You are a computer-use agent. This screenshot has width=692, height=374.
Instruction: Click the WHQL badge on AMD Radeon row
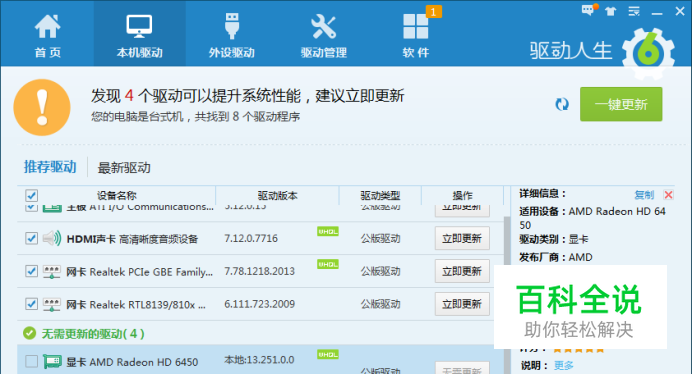click(x=327, y=354)
